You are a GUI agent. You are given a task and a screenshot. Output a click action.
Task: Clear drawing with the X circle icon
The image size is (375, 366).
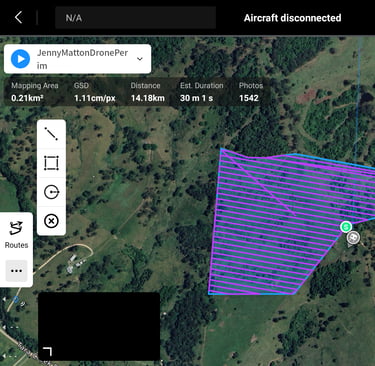pyautogui.click(x=51, y=221)
